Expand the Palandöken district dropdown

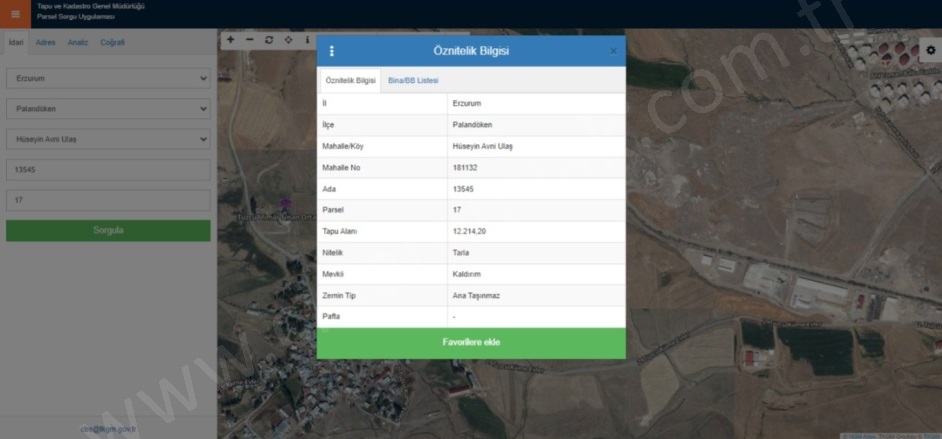click(108, 109)
